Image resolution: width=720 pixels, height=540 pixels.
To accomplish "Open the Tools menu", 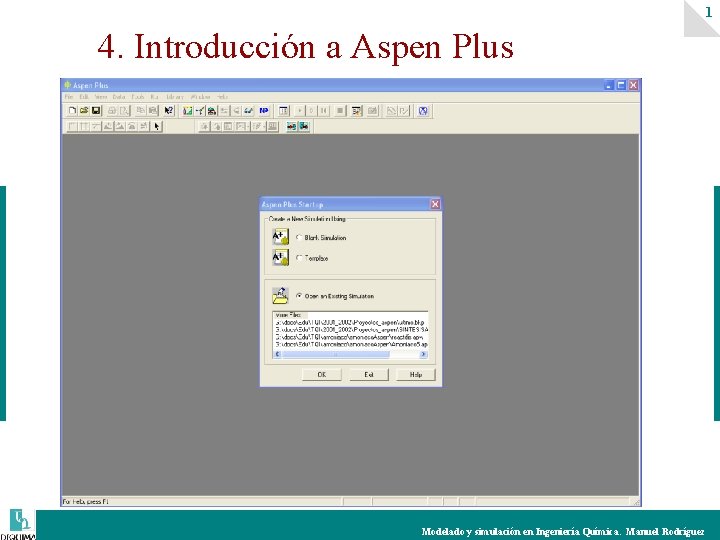I will coord(138,97).
